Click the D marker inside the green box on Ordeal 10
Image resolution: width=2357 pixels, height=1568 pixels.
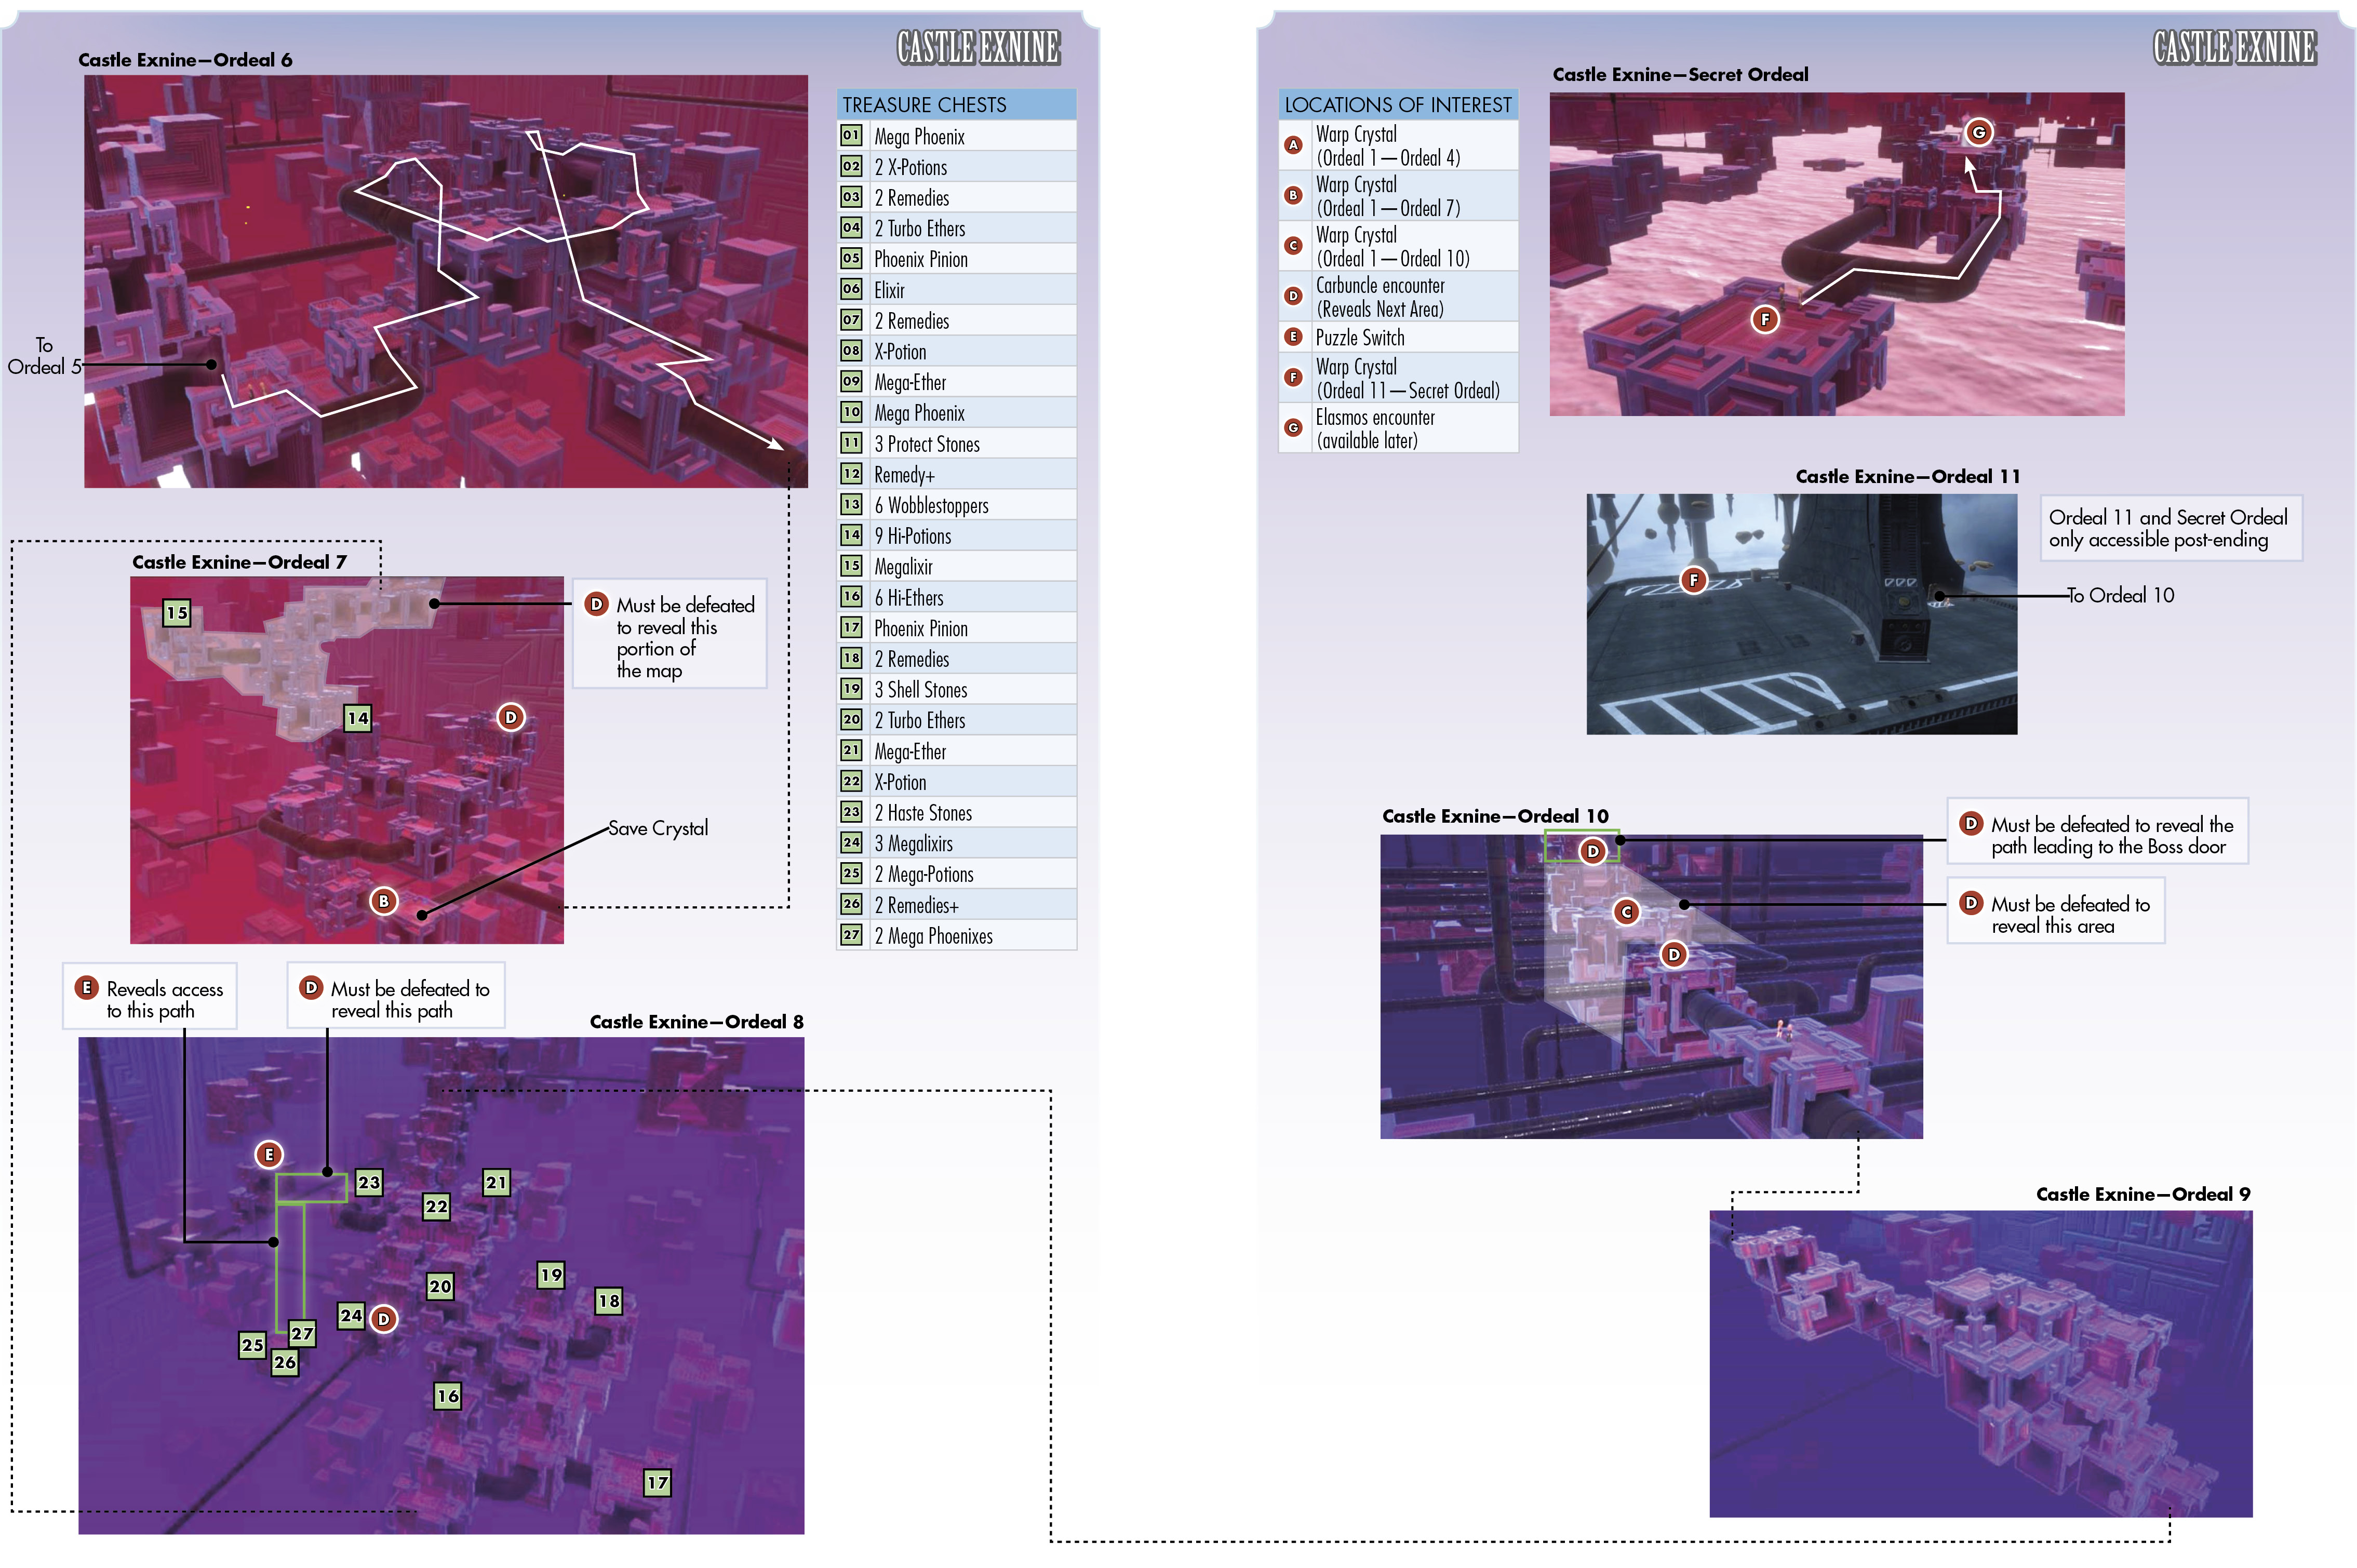pyautogui.click(x=1593, y=851)
